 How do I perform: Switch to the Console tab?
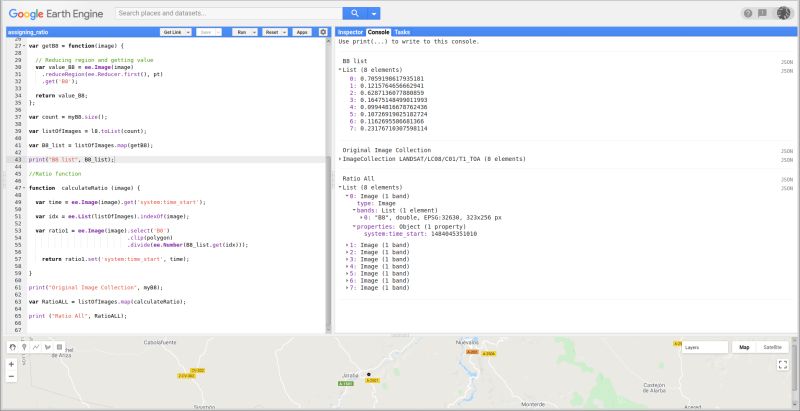[x=379, y=32]
